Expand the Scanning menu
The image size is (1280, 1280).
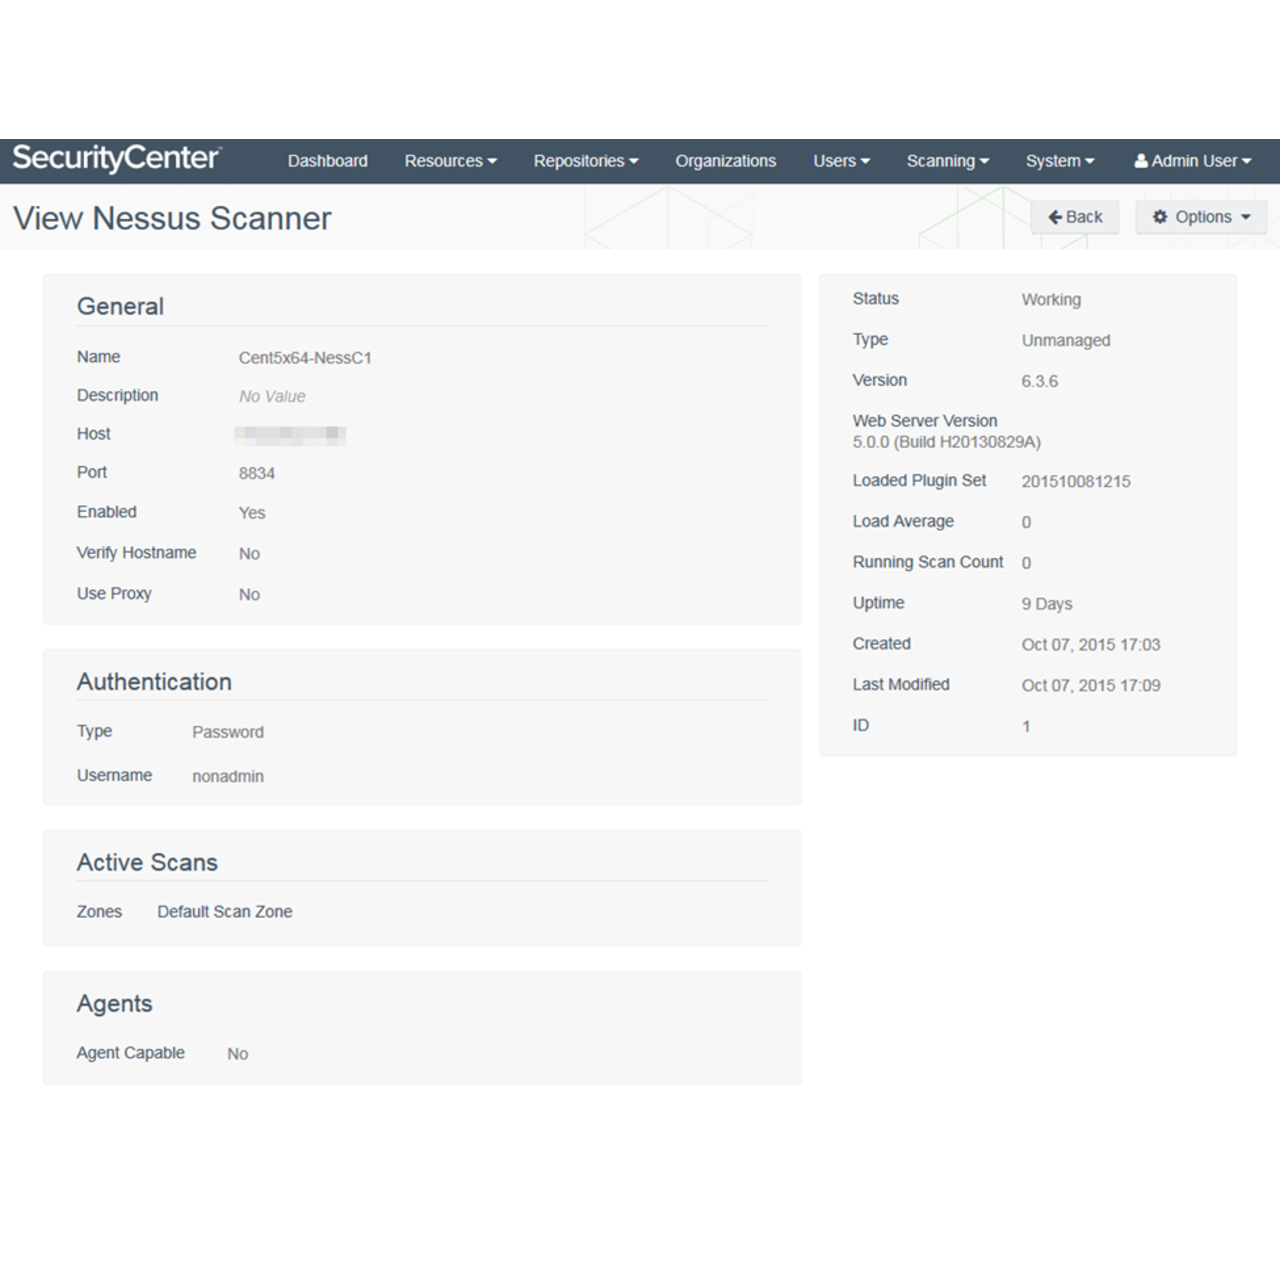(946, 160)
